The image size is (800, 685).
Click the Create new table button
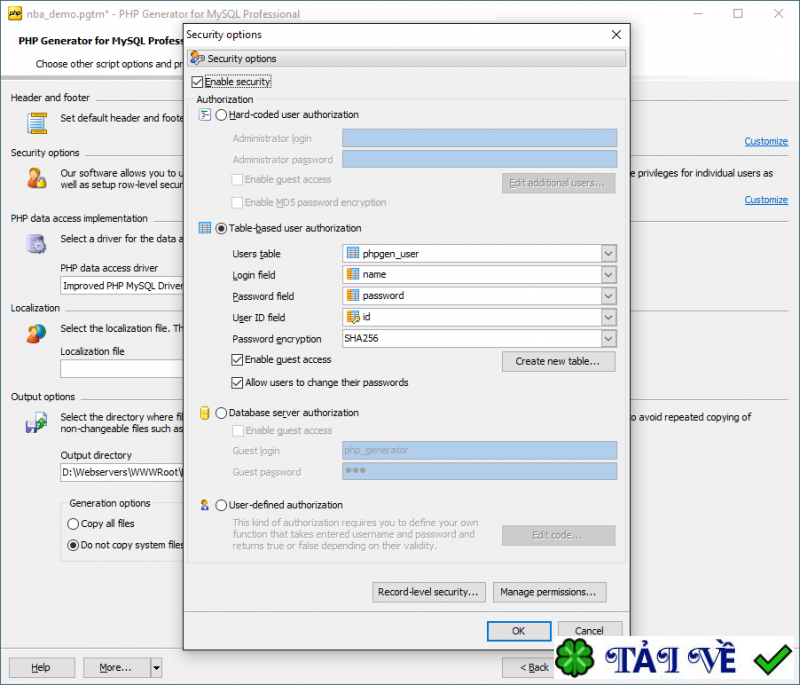click(x=558, y=361)
